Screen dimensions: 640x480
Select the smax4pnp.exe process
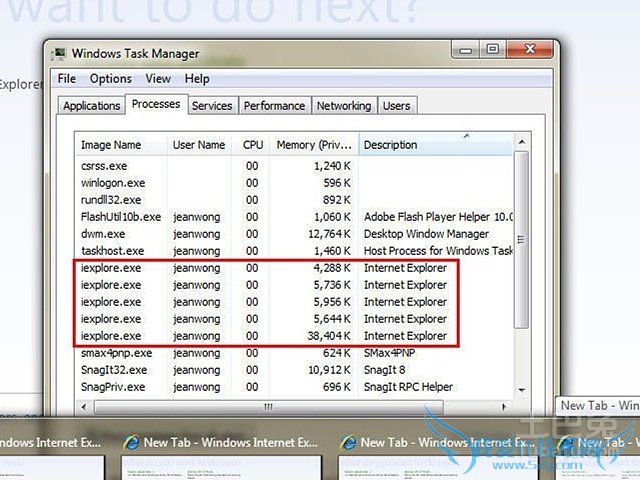tap(294, 353)
